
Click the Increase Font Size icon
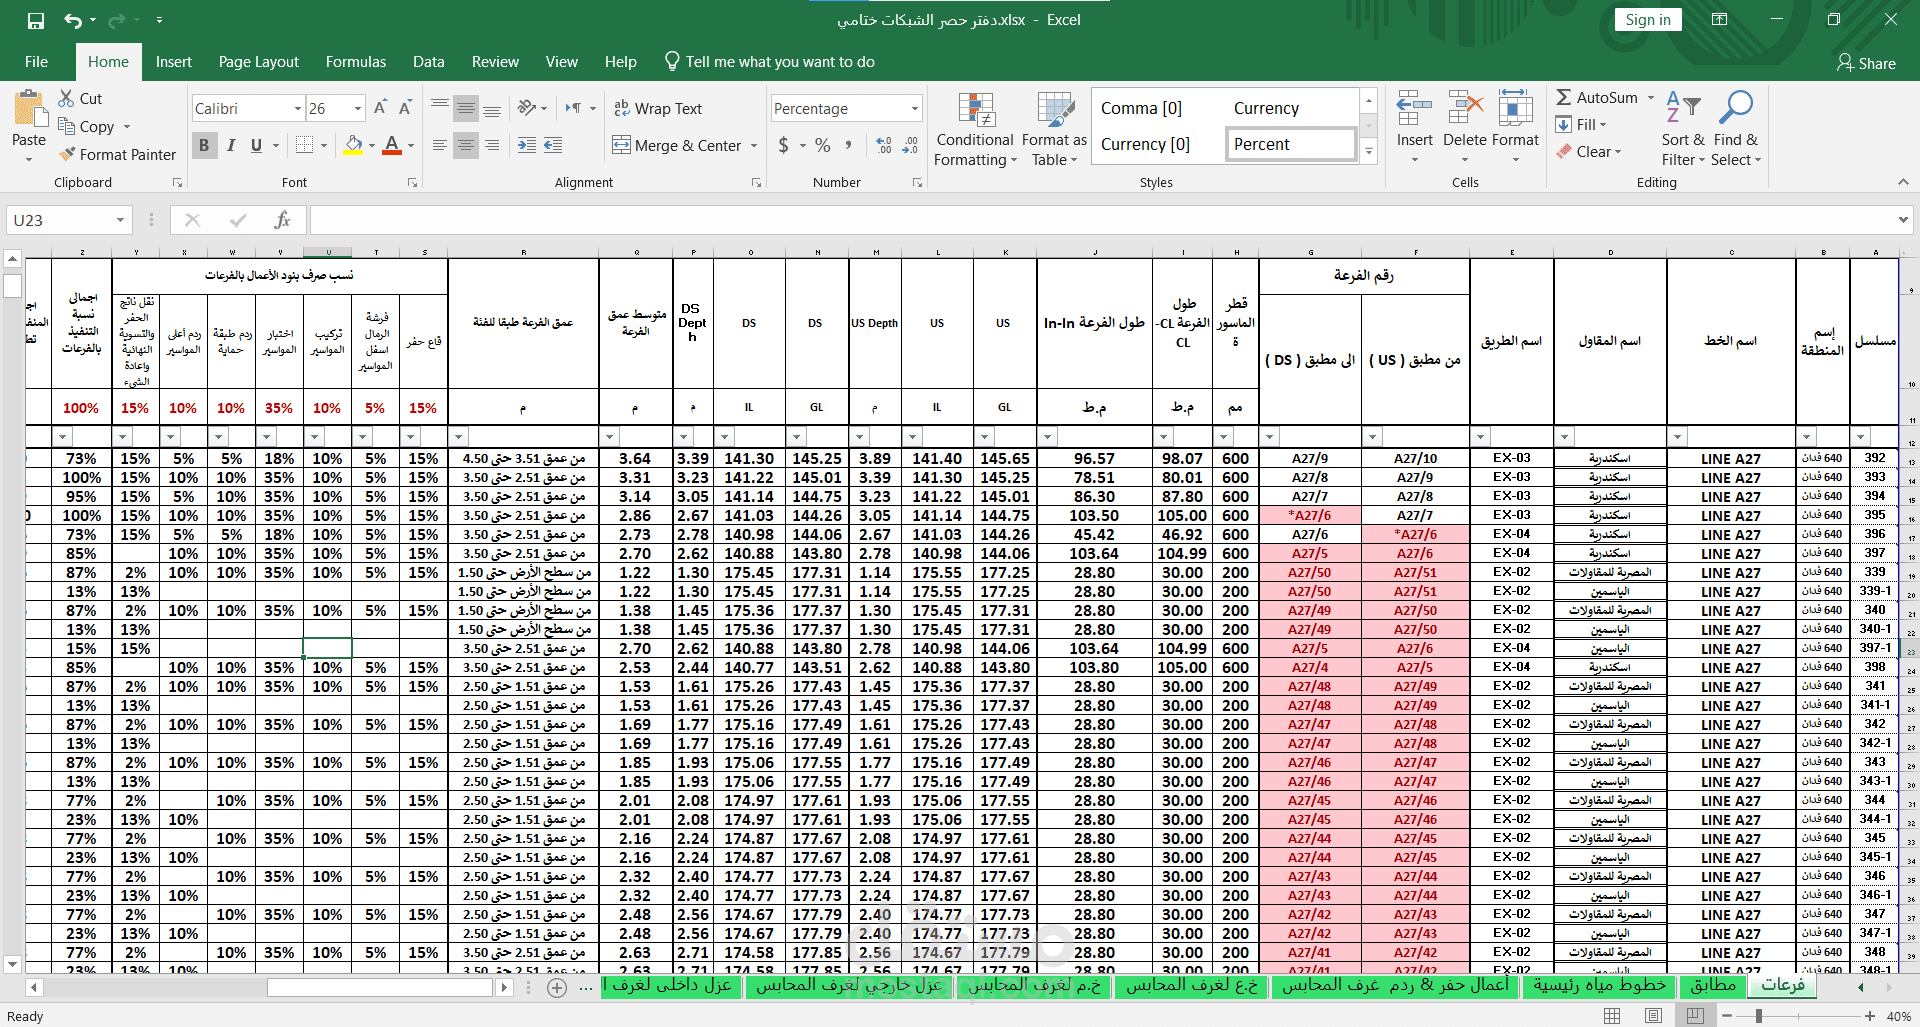(380, 108)
